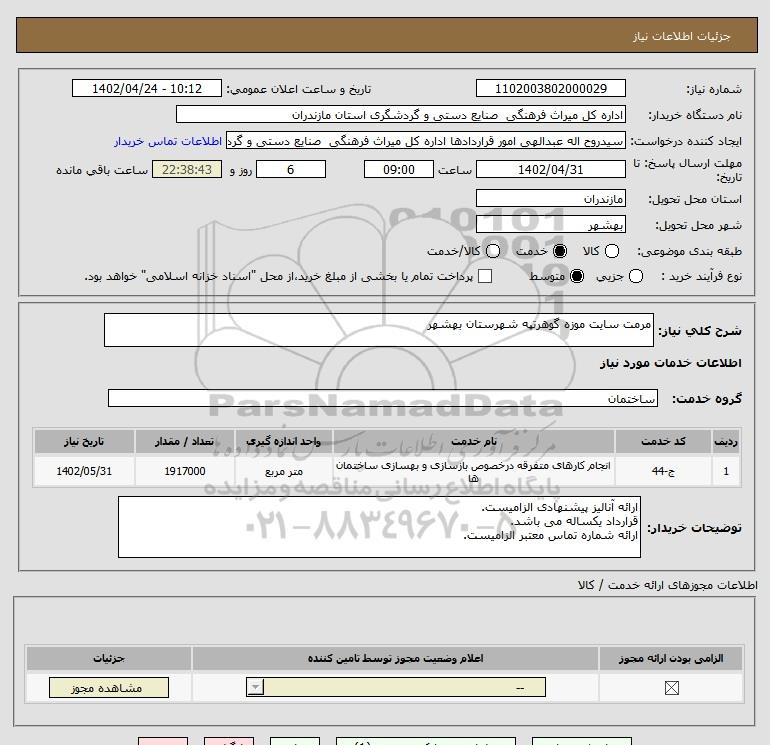Click the توضیحات خریدار text area
This screenshot has width=770, height=745.
379,527
